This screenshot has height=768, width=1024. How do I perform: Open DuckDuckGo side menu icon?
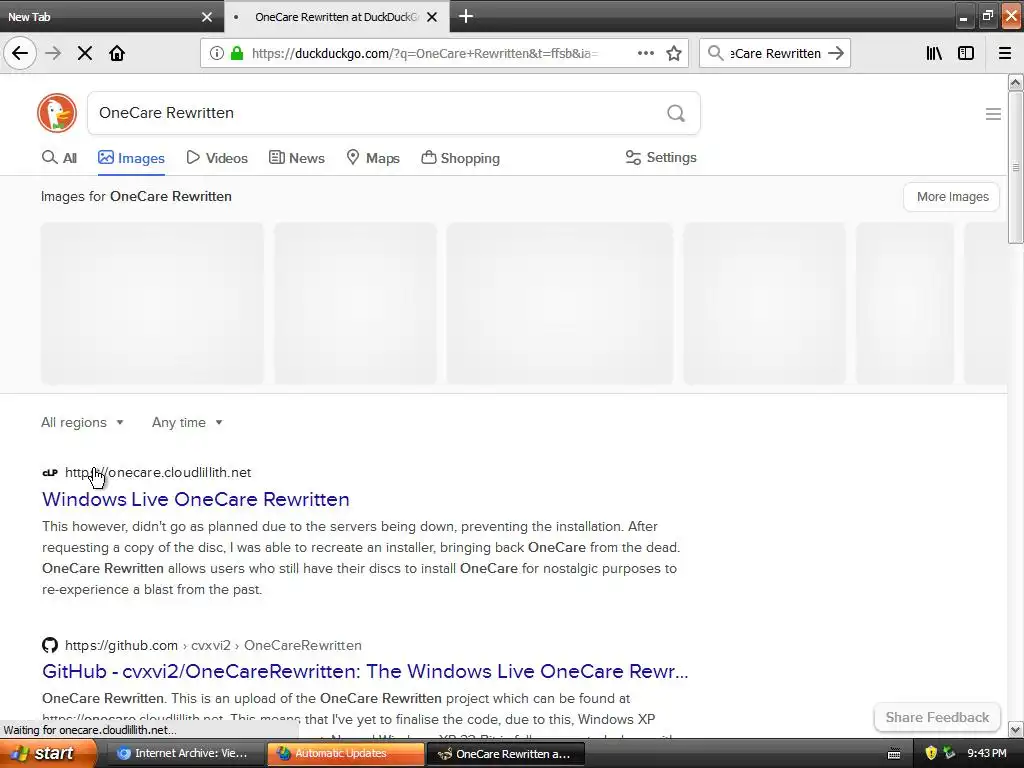pos(993,114)
